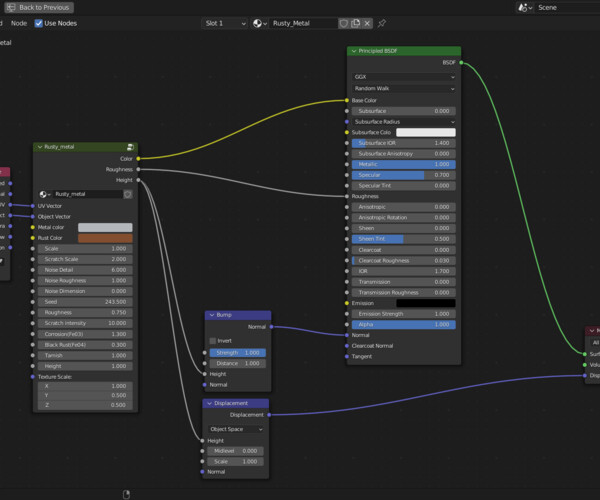Open the Object Space dropdown

click(x=235, y=429)
